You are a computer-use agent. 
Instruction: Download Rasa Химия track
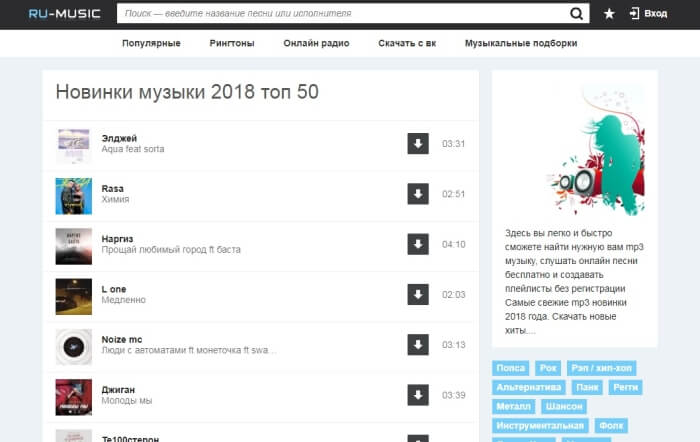(x=418, y=194)
